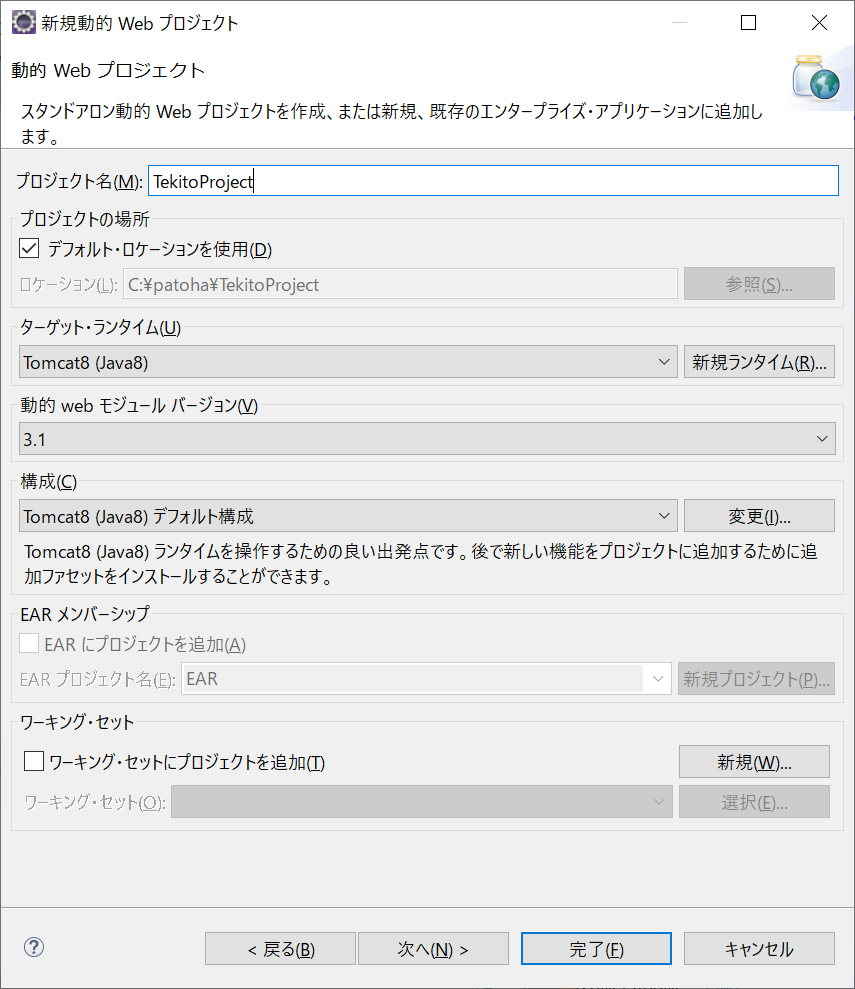Image resolution: width=855 pixels, height=989 pixels.
Task: Proceed with 次へ(N) > button
Action: 433,949
